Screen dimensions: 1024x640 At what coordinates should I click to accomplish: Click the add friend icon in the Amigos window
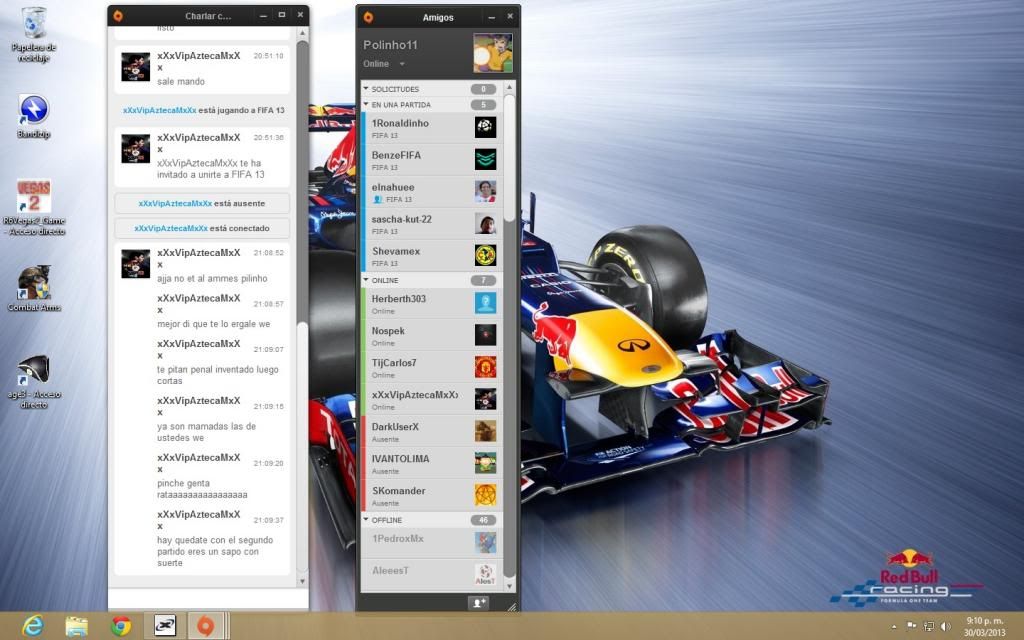[x=478, y=603]
